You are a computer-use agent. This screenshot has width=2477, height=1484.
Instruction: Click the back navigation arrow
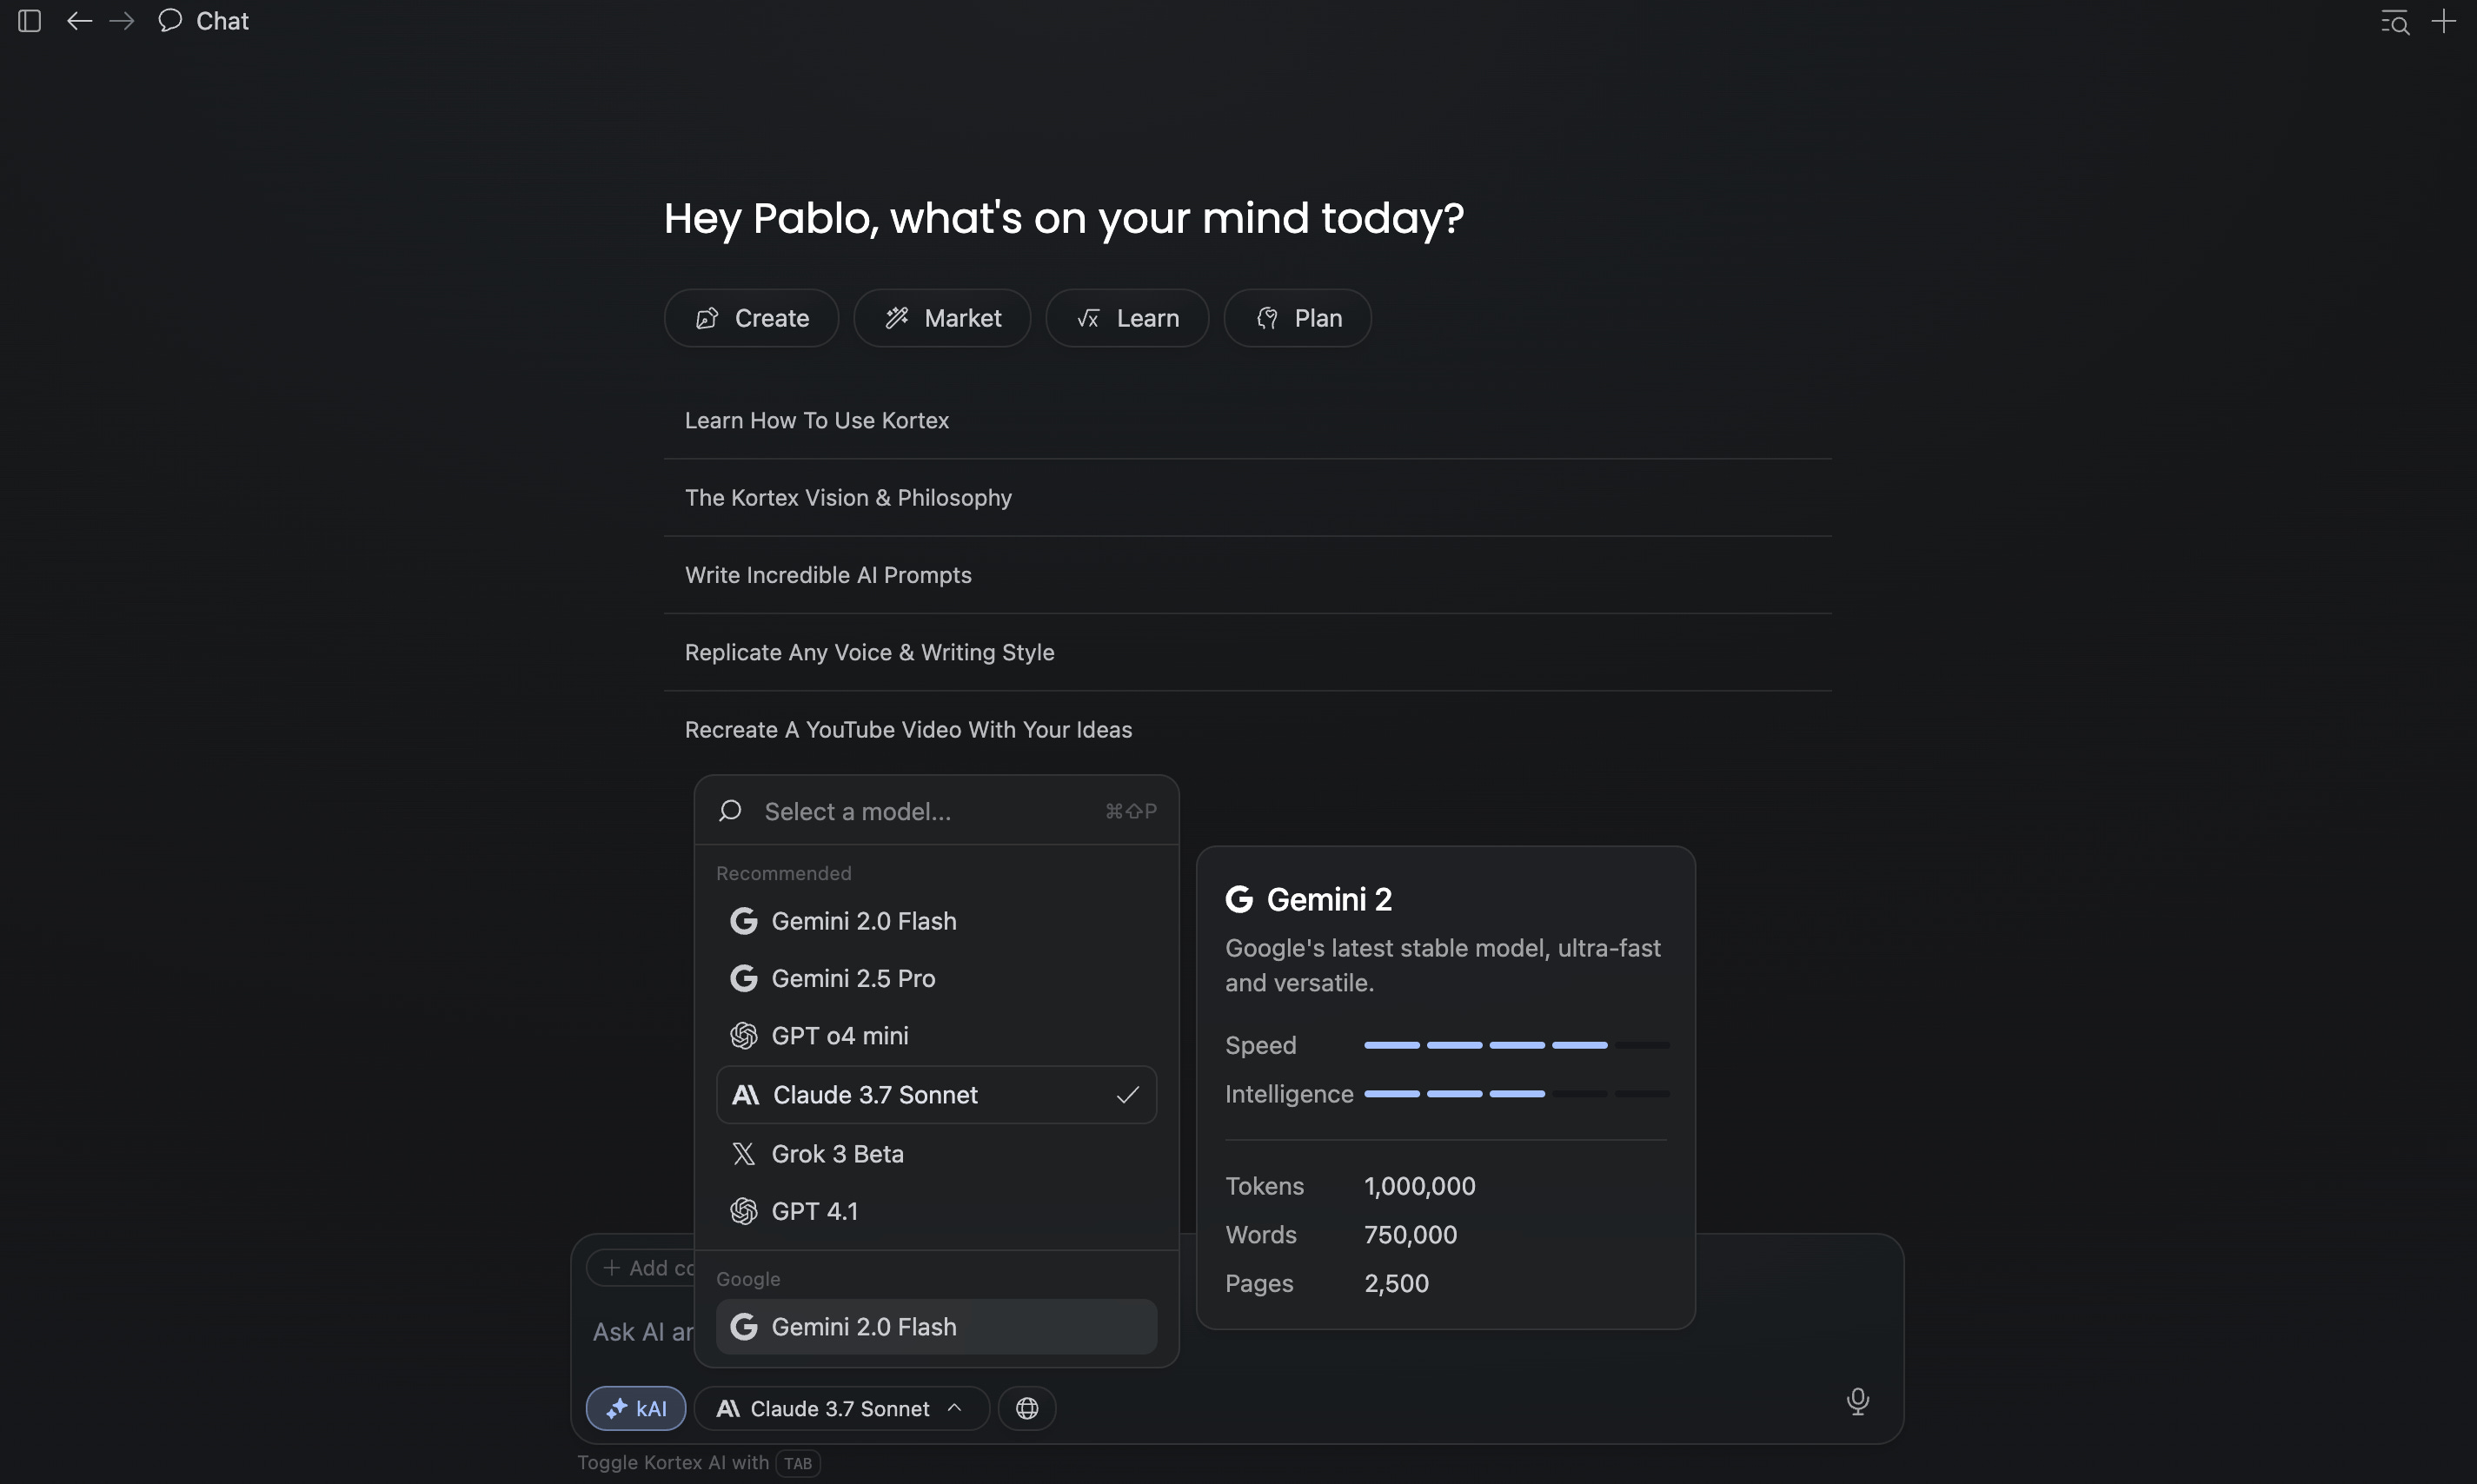[x=79, y=21]
